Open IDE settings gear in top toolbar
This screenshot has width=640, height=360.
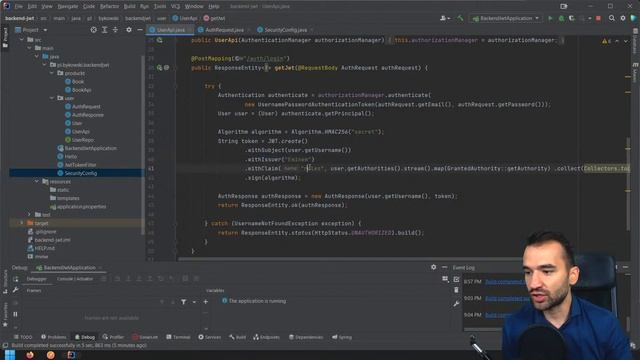point(623,18)
